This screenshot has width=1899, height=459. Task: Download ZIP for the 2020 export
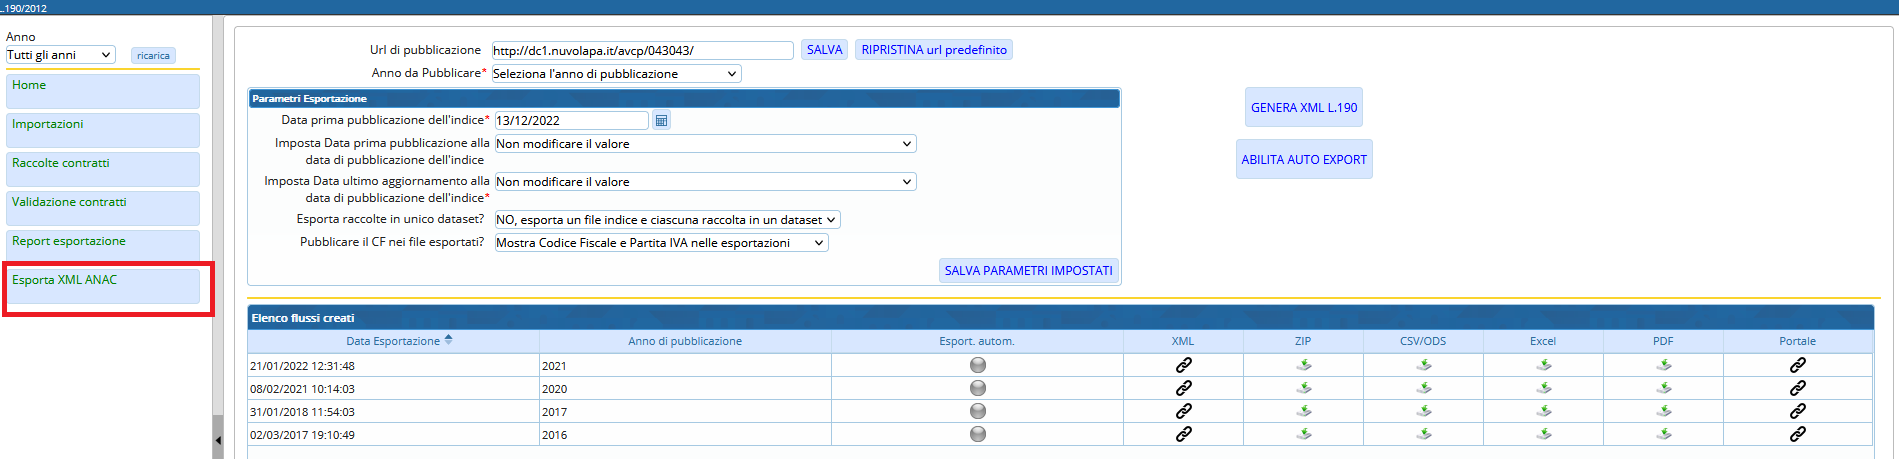click(1303, 388)
